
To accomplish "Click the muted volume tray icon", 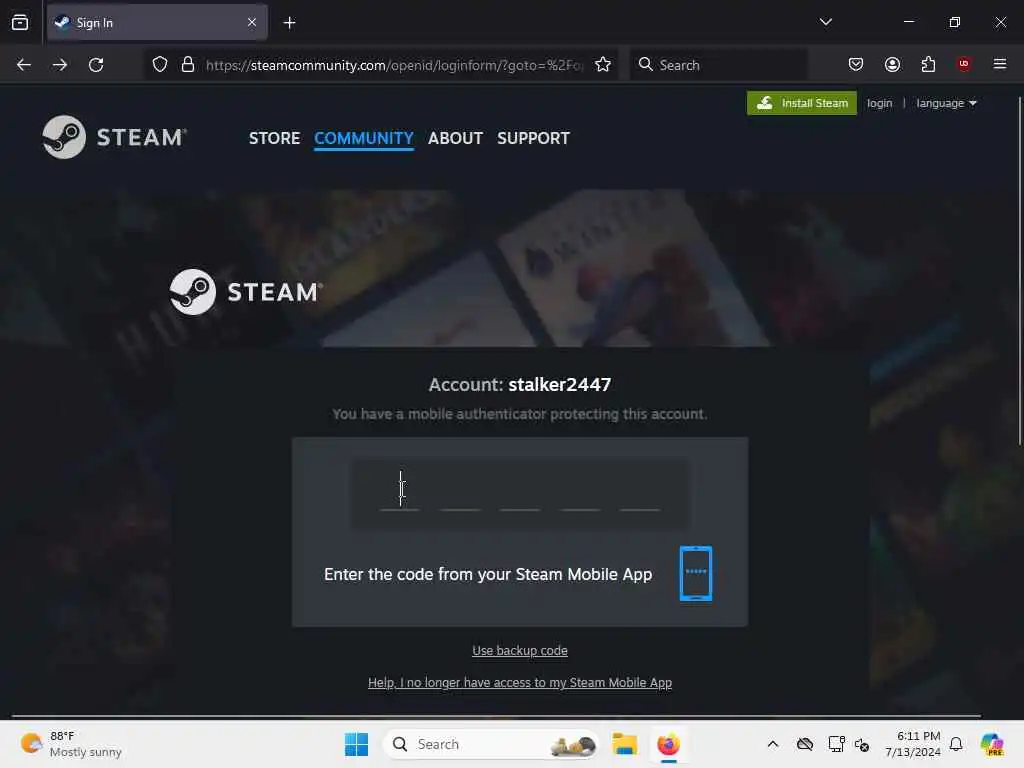I will coord(862,744).
